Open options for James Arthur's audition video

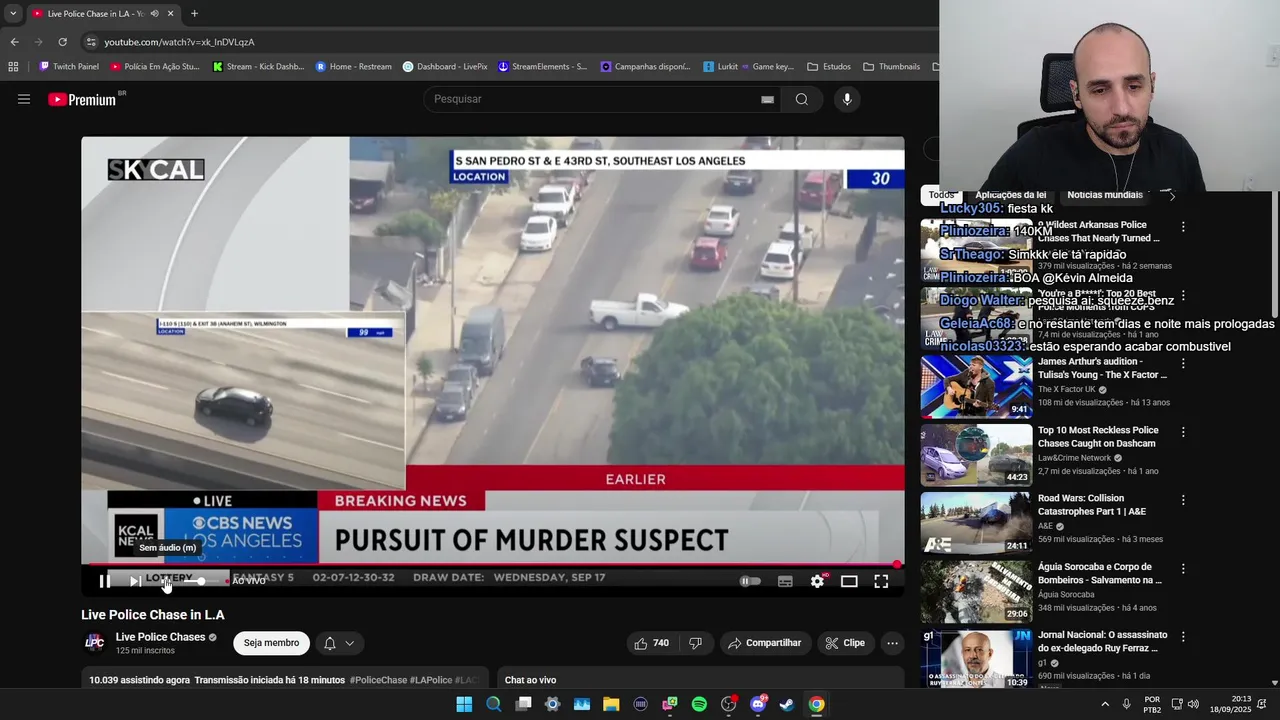(1183, 364)
